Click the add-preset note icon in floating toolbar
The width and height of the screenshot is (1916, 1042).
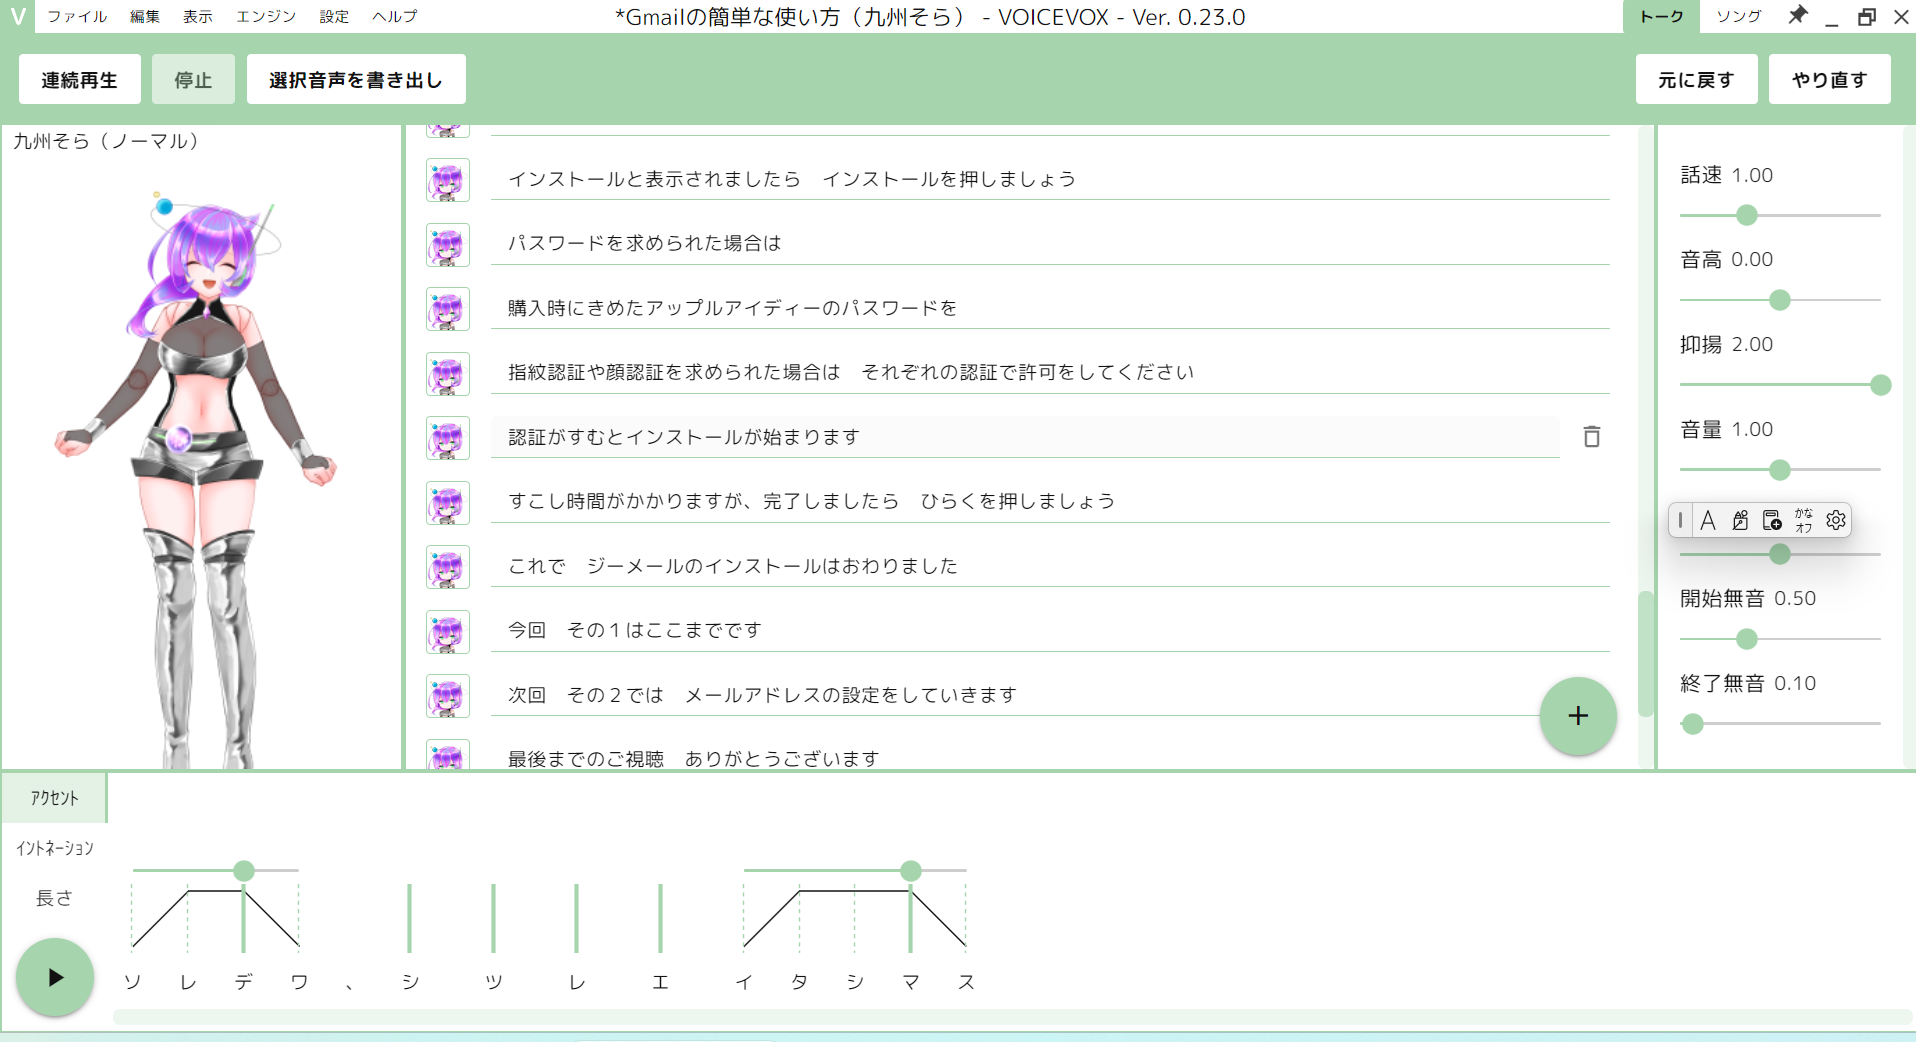(x=1771, y=520)
